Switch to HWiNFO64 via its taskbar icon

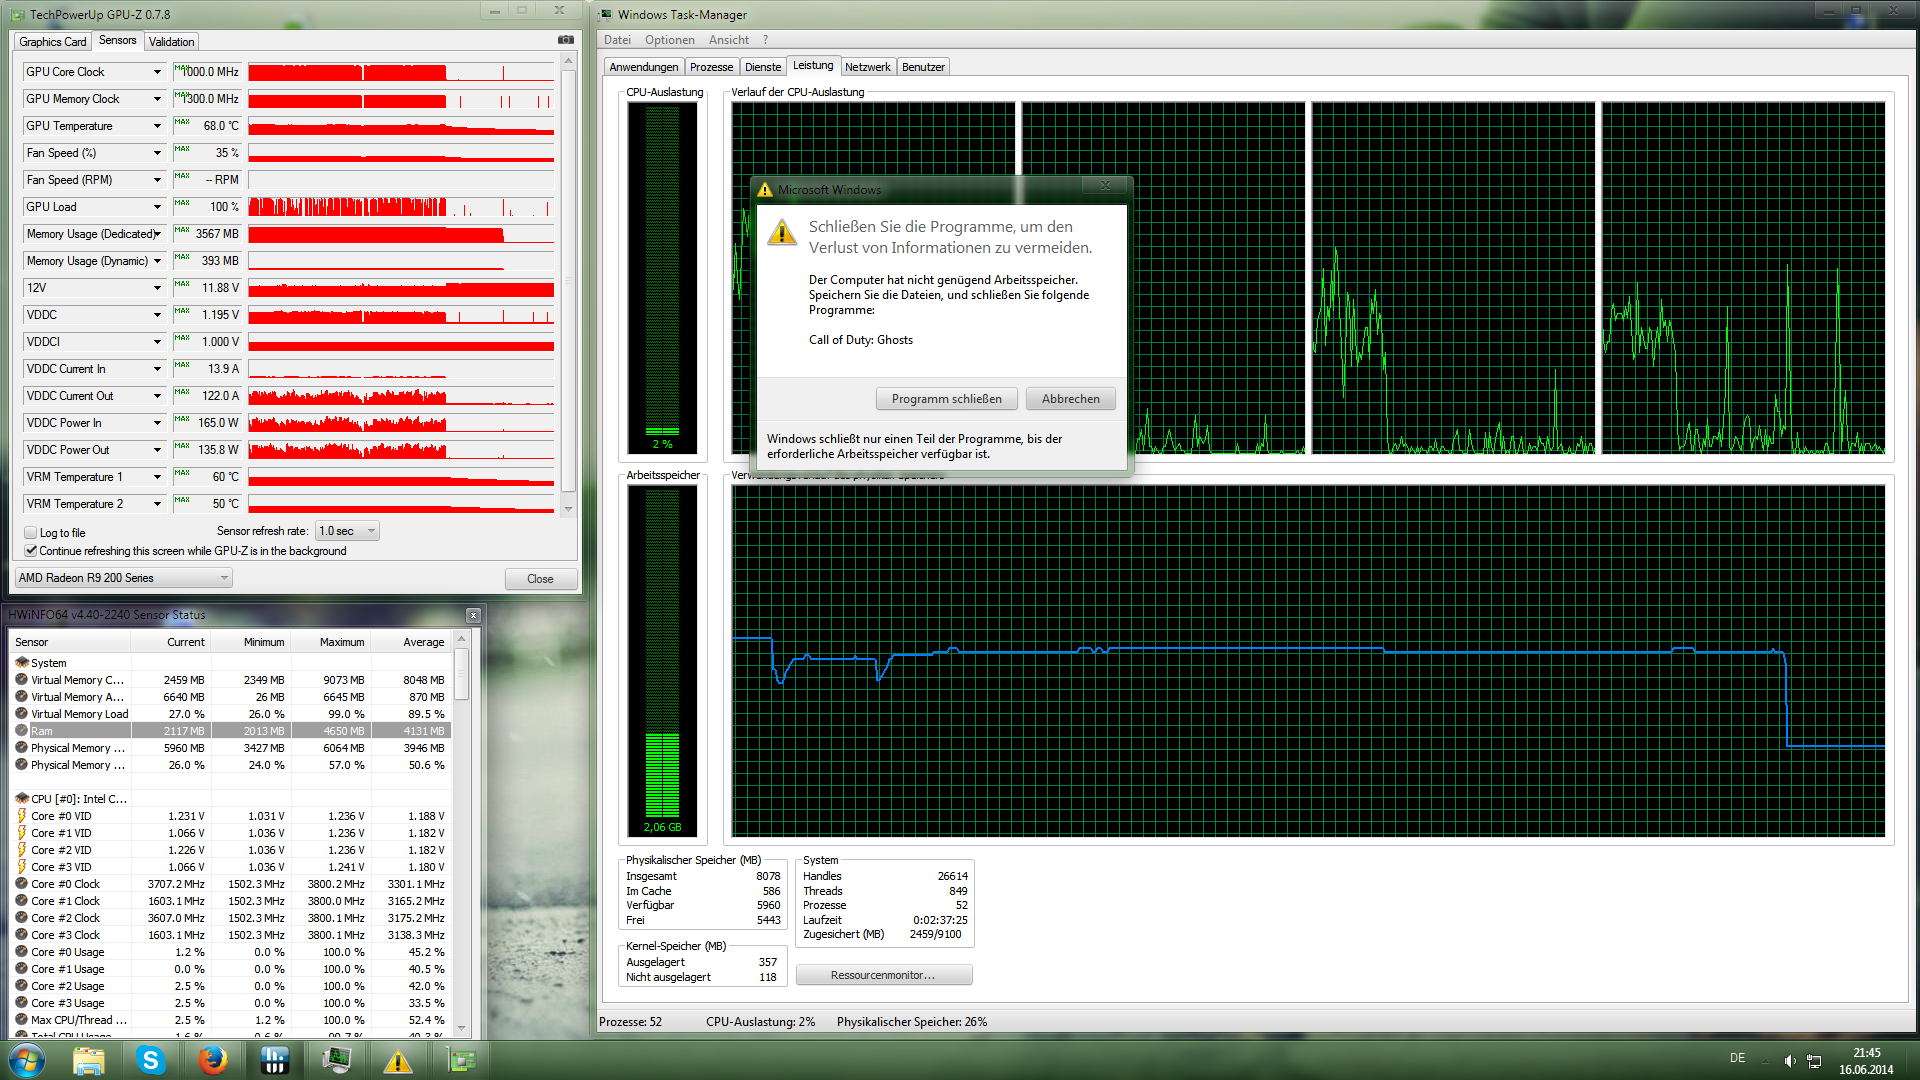click(x=274, y=1060)
